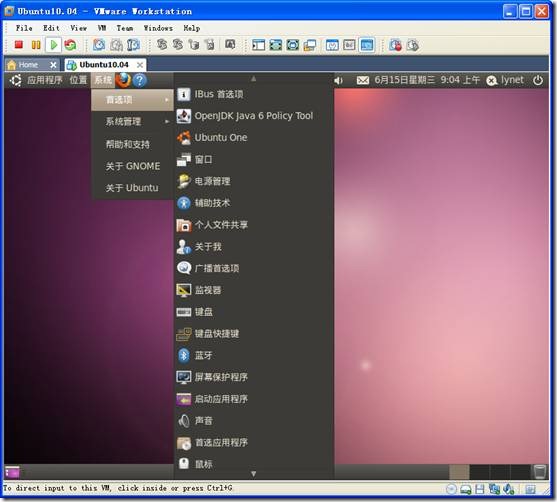Click the date and clock 9:04 上午
This screenshot has width=557, height=502.
pos(427,80)
